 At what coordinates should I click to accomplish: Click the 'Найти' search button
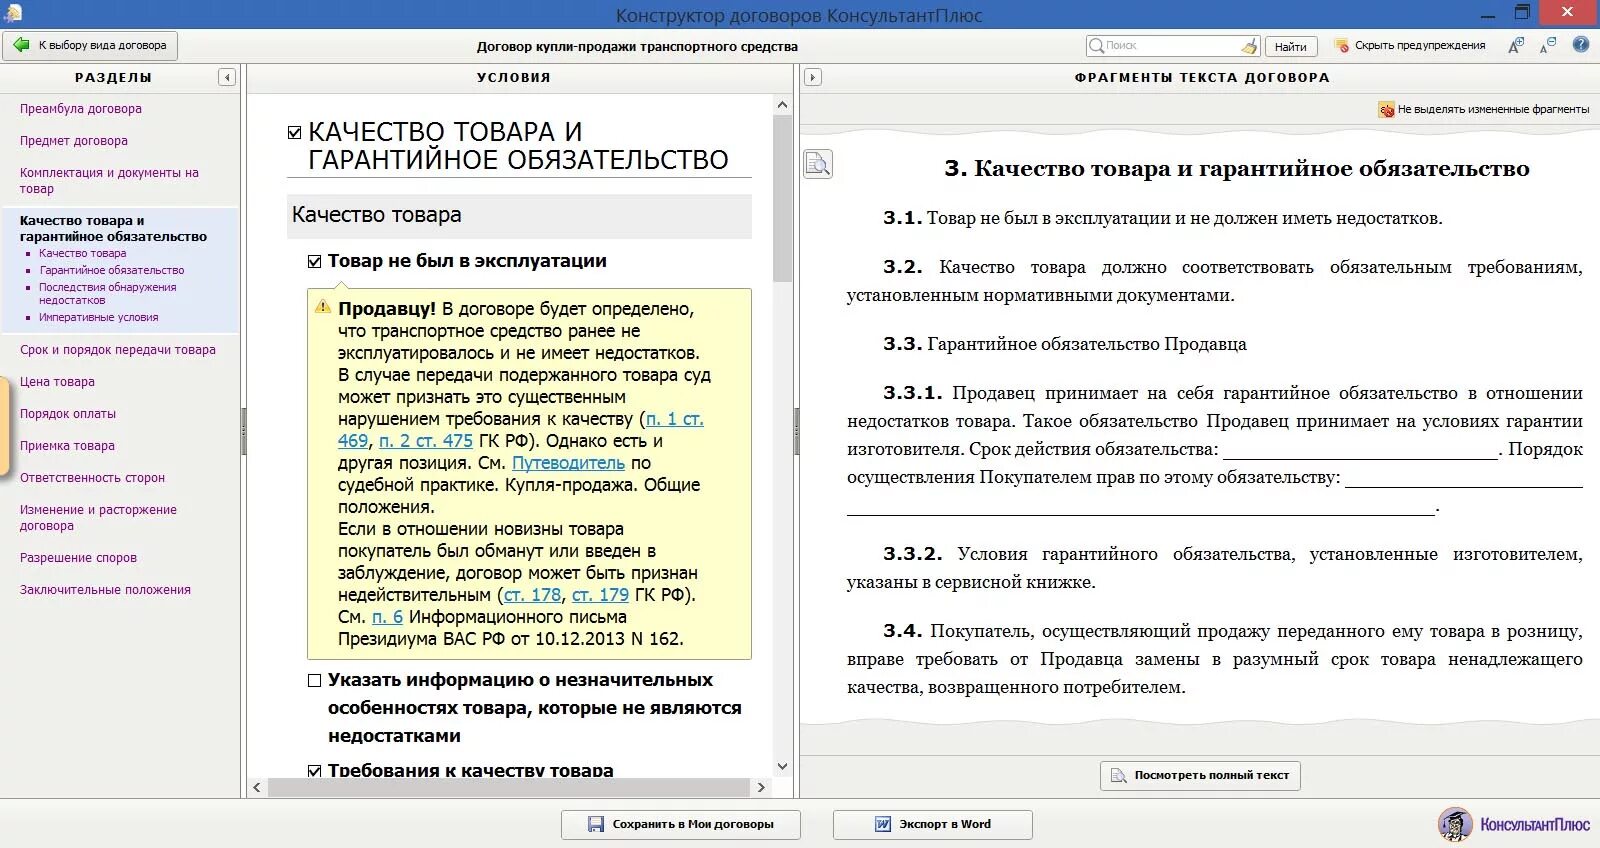tap(1290, 46)
